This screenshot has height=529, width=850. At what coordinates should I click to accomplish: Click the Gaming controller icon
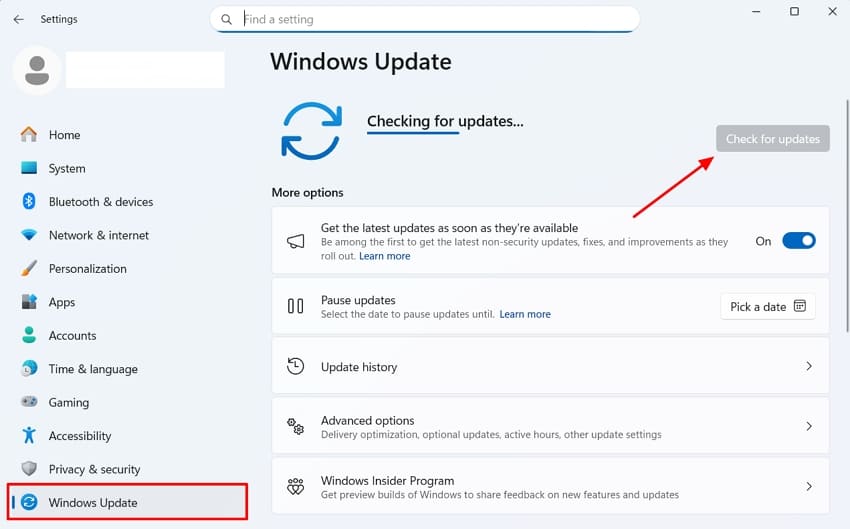[x=29, y=402]
